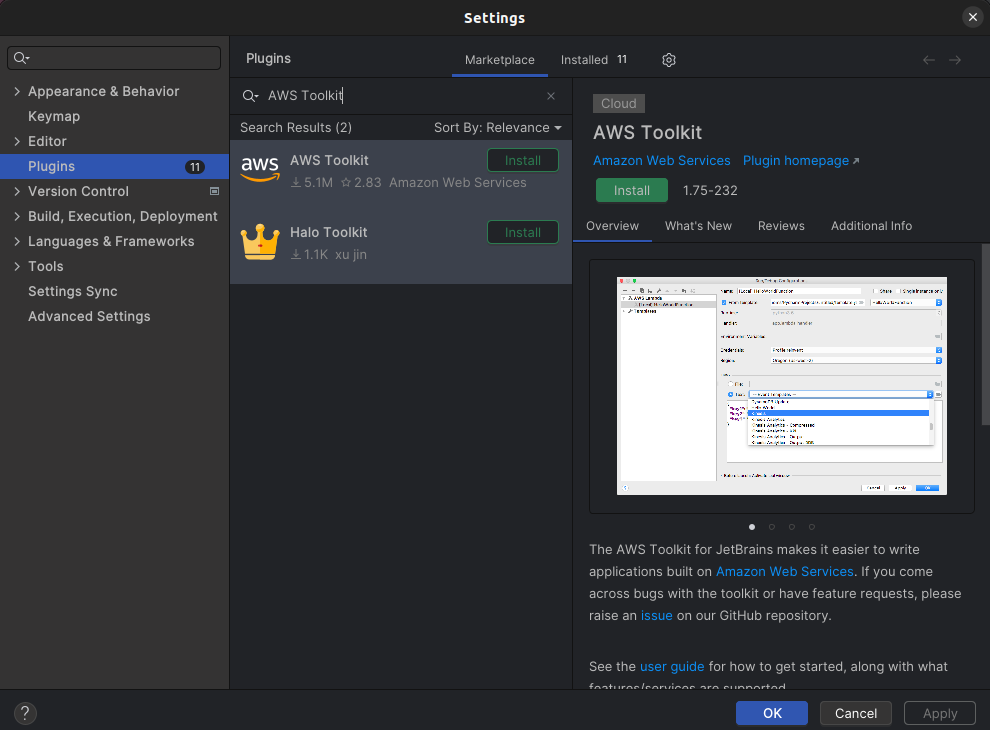Expand Languages & Frameworks section
This screenshot has width=990, height=730.
(17, 241)
